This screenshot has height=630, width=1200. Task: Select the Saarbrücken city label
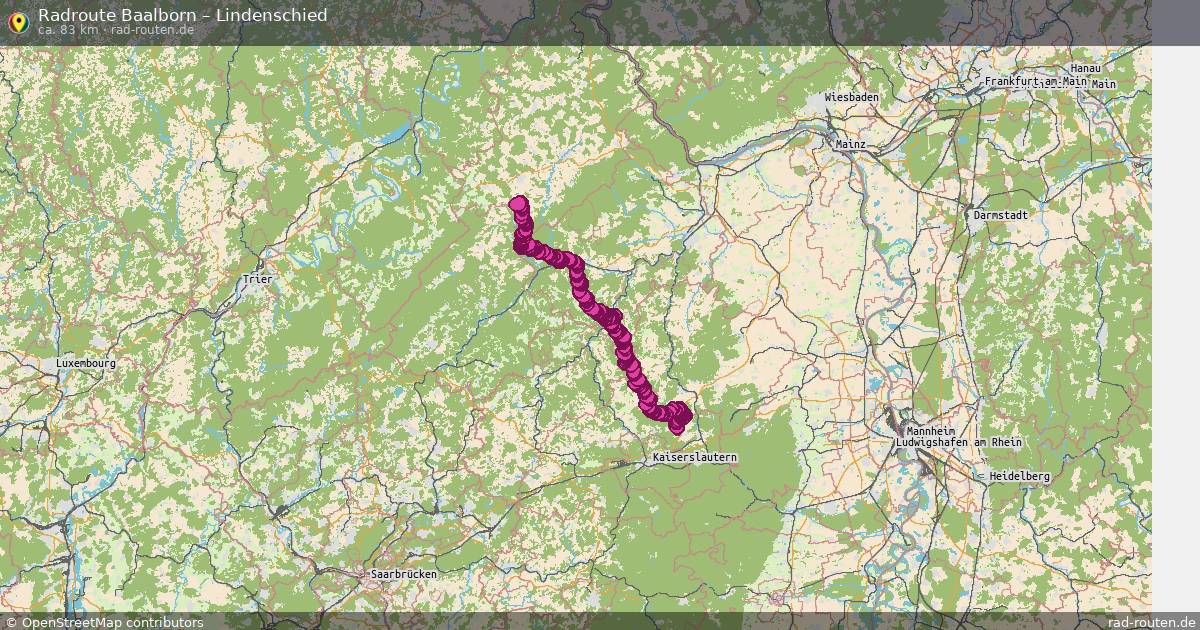coord(404,575)
